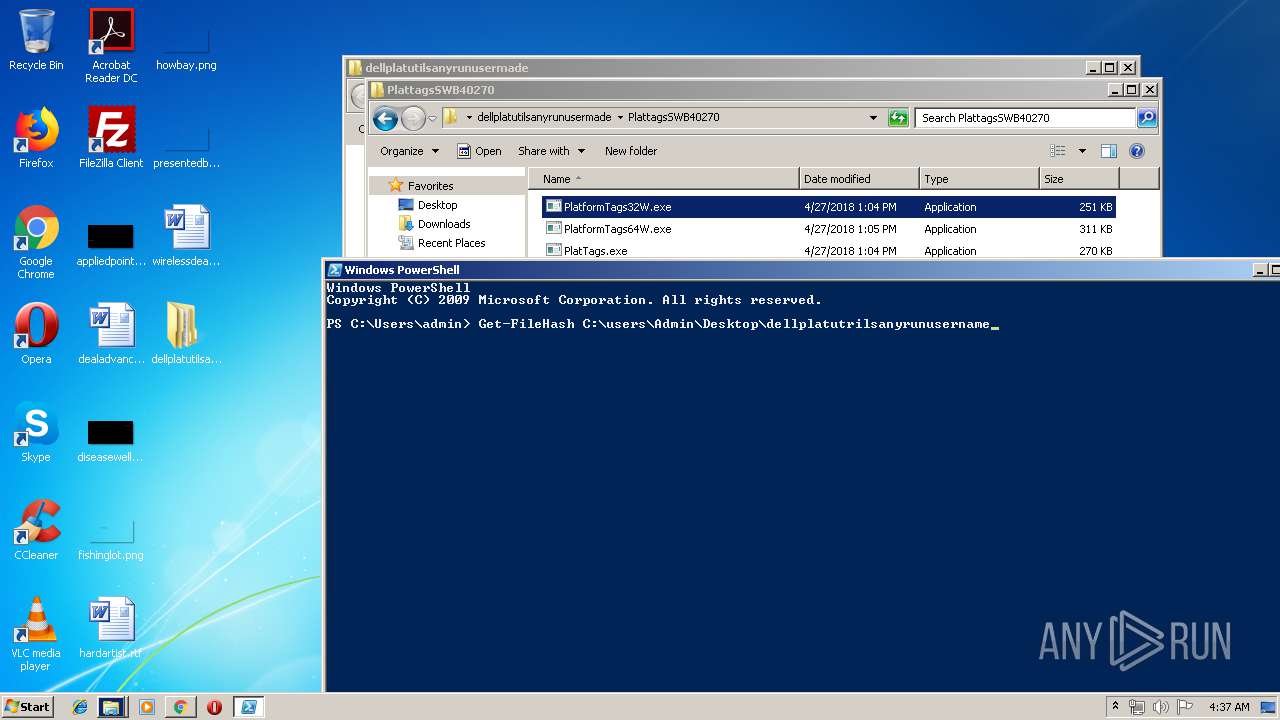
Task: Launch Opera from the desktop
Action: click(x=36, y=334)
